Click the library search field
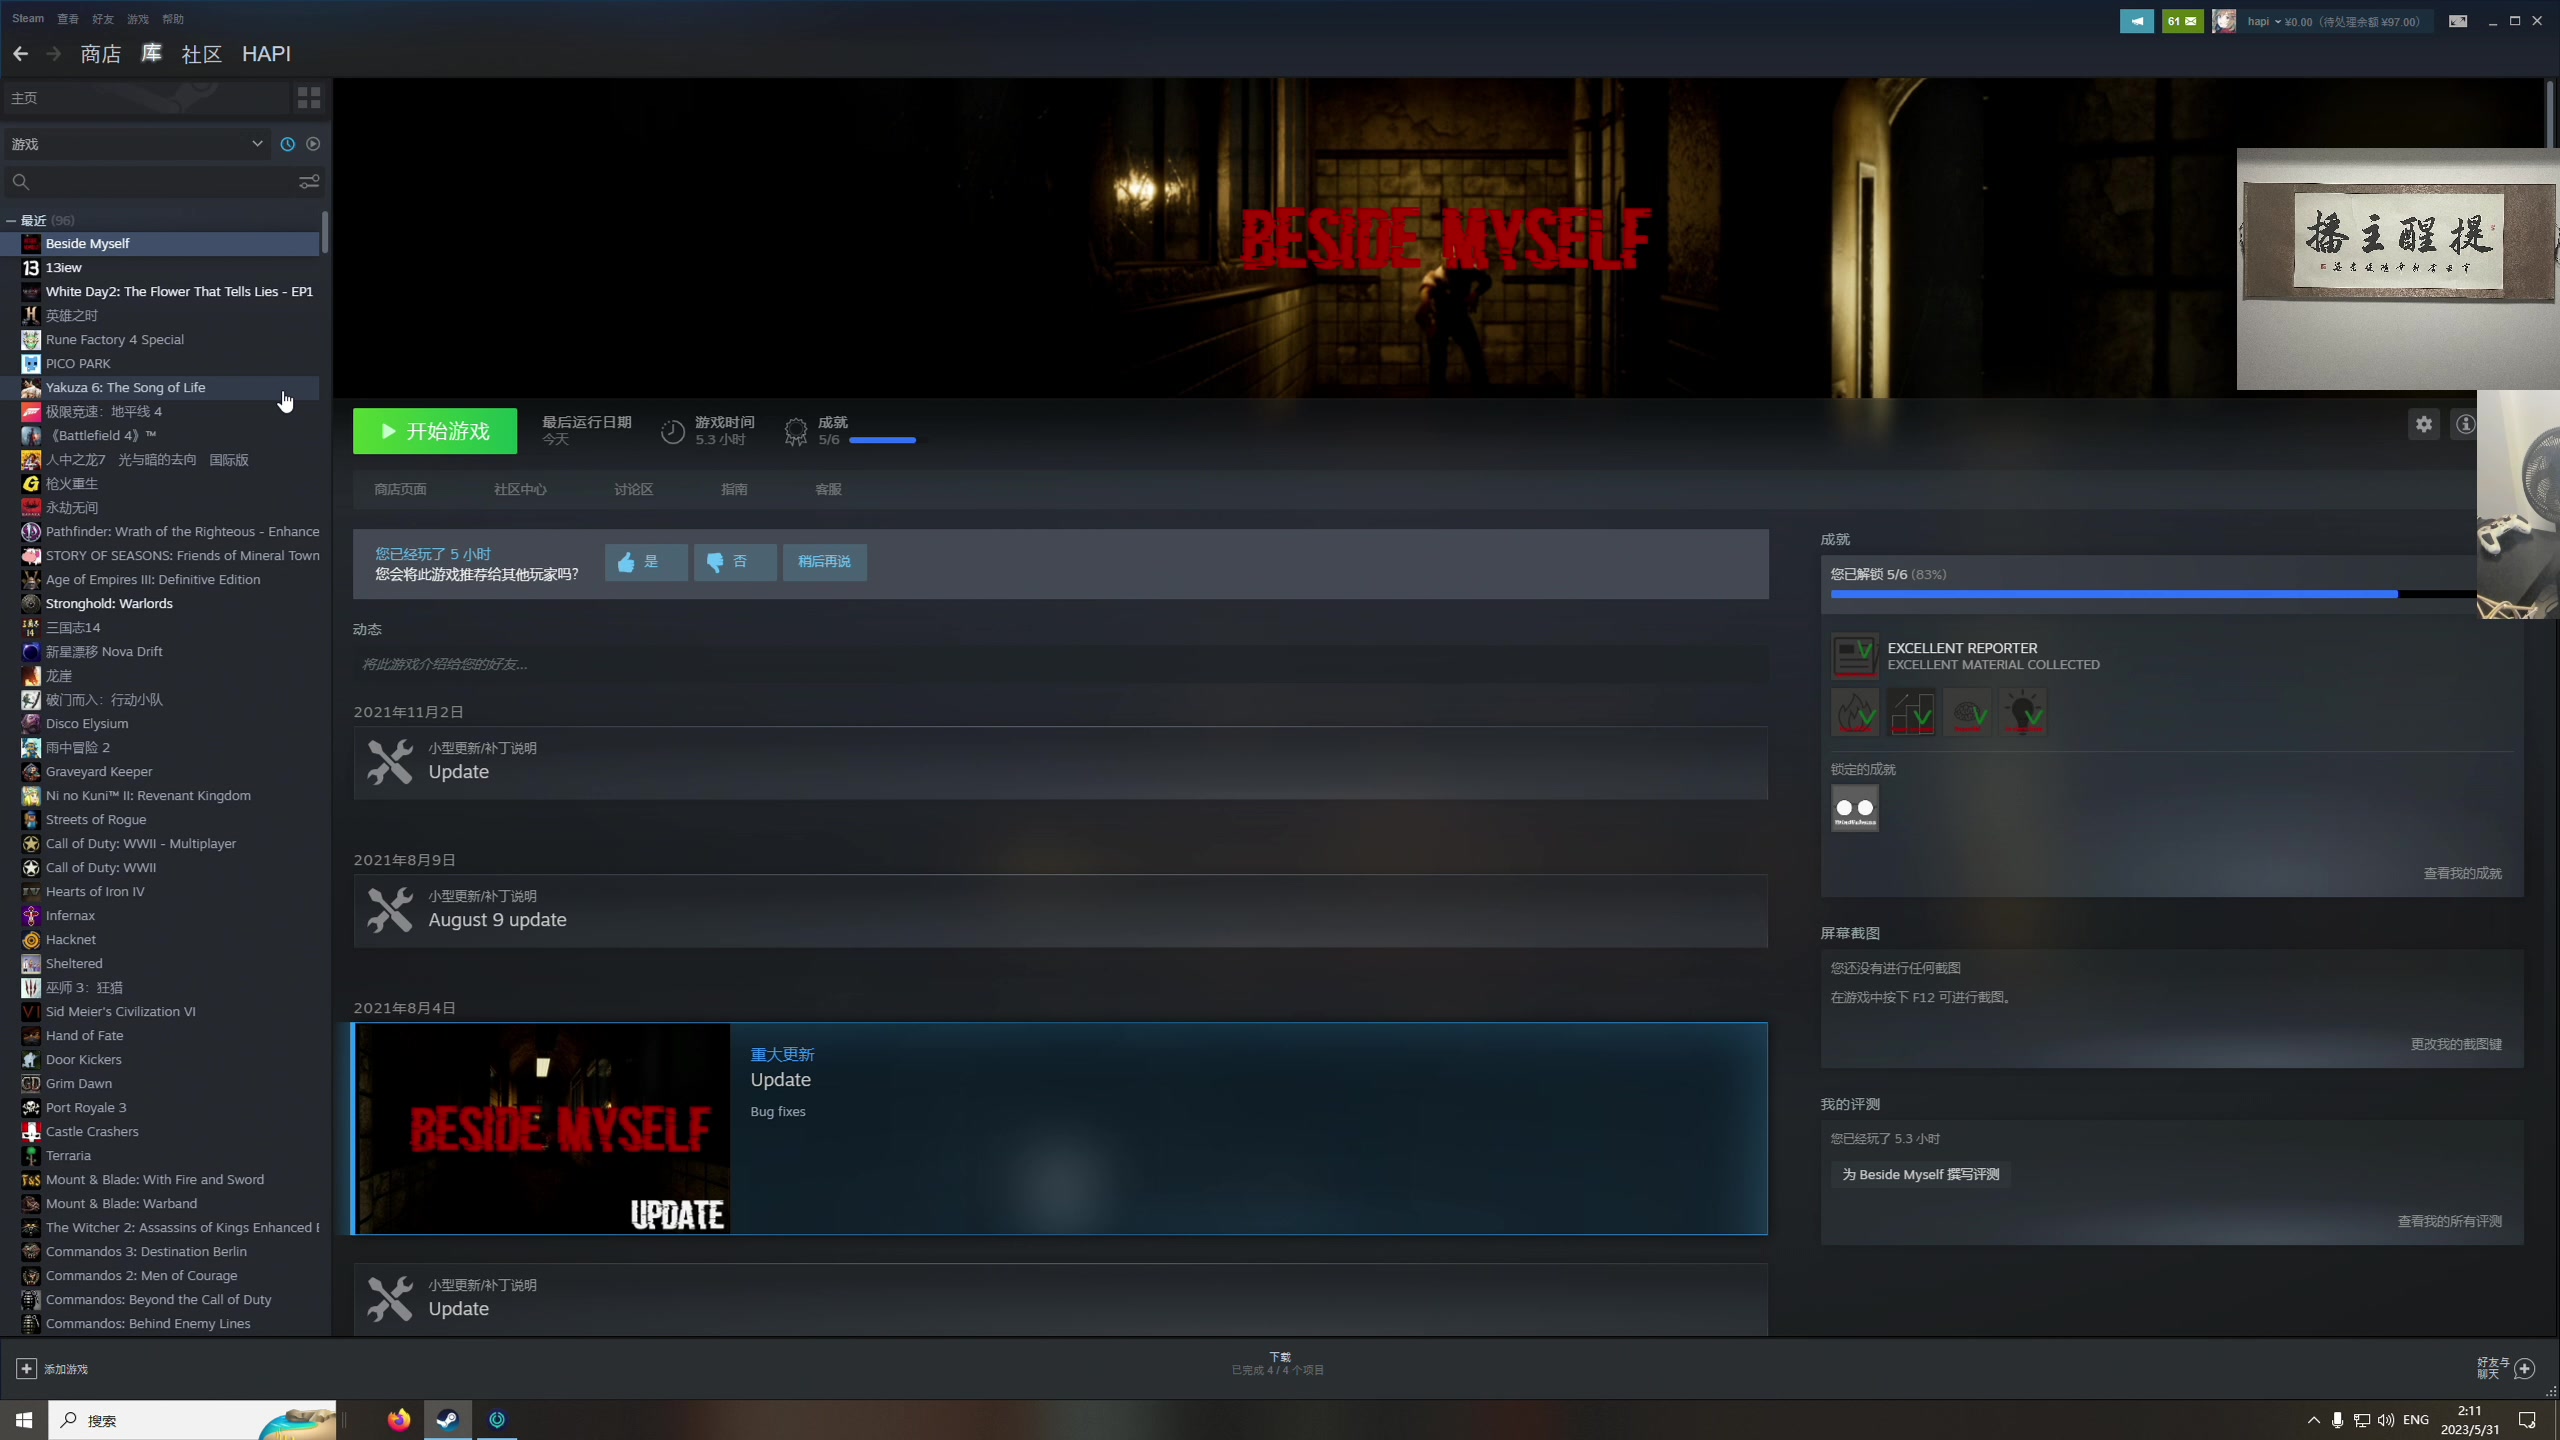 (148, 182)
